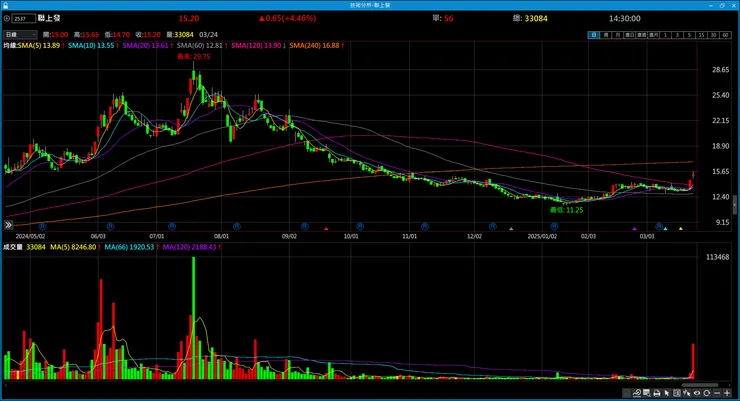The height and width of the screenshot is (401, 740).
Task: Click the MA(120) 2188.43 volume label
Action: tap(189, 247)
